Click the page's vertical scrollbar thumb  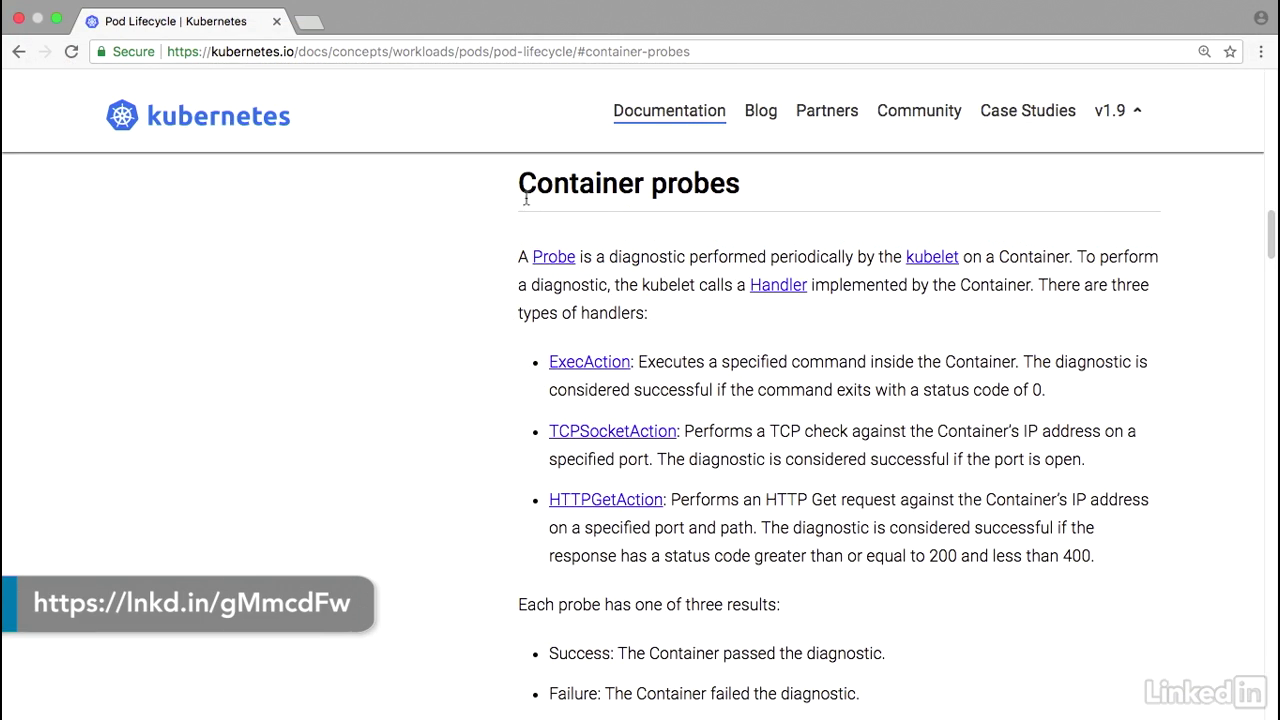point(1272,235)
